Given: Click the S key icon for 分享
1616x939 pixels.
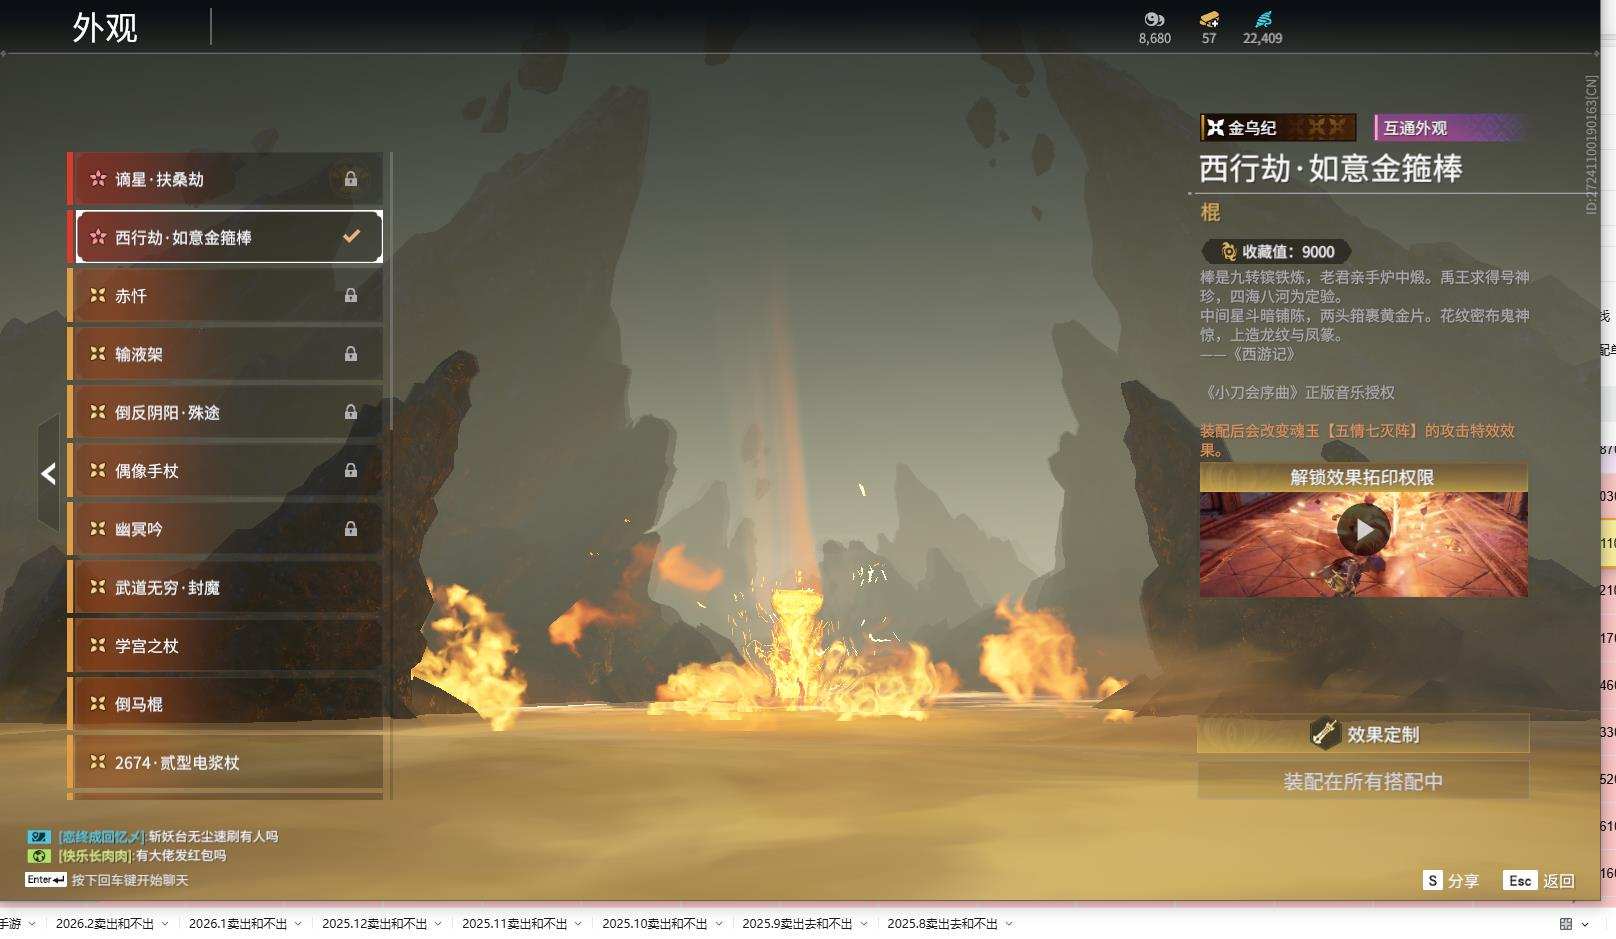Looking at the screenshot, I should (1433, 880).
